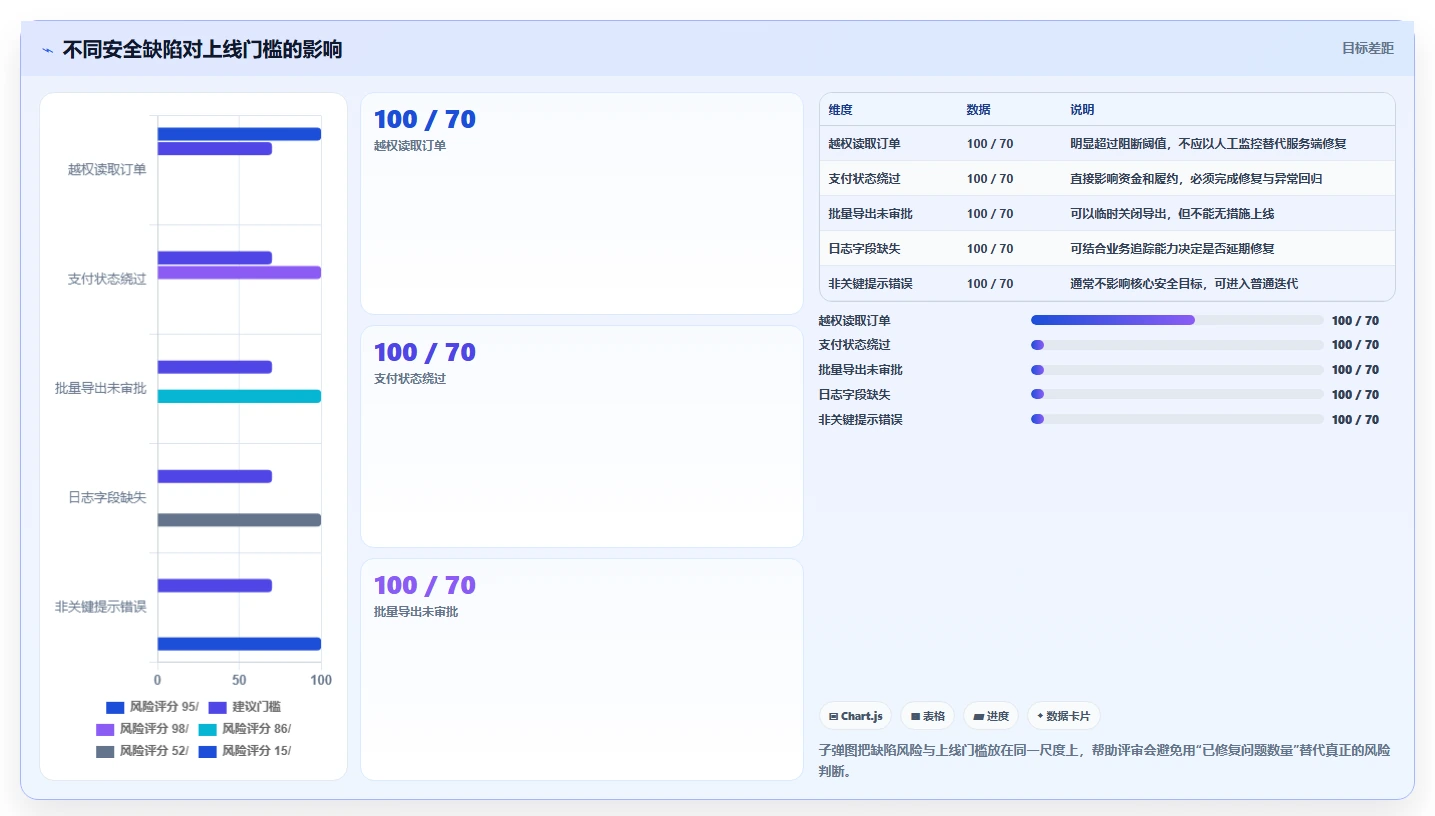
Task: Click the 支付状态绕过 progress bar
Action: point(1177,345)
